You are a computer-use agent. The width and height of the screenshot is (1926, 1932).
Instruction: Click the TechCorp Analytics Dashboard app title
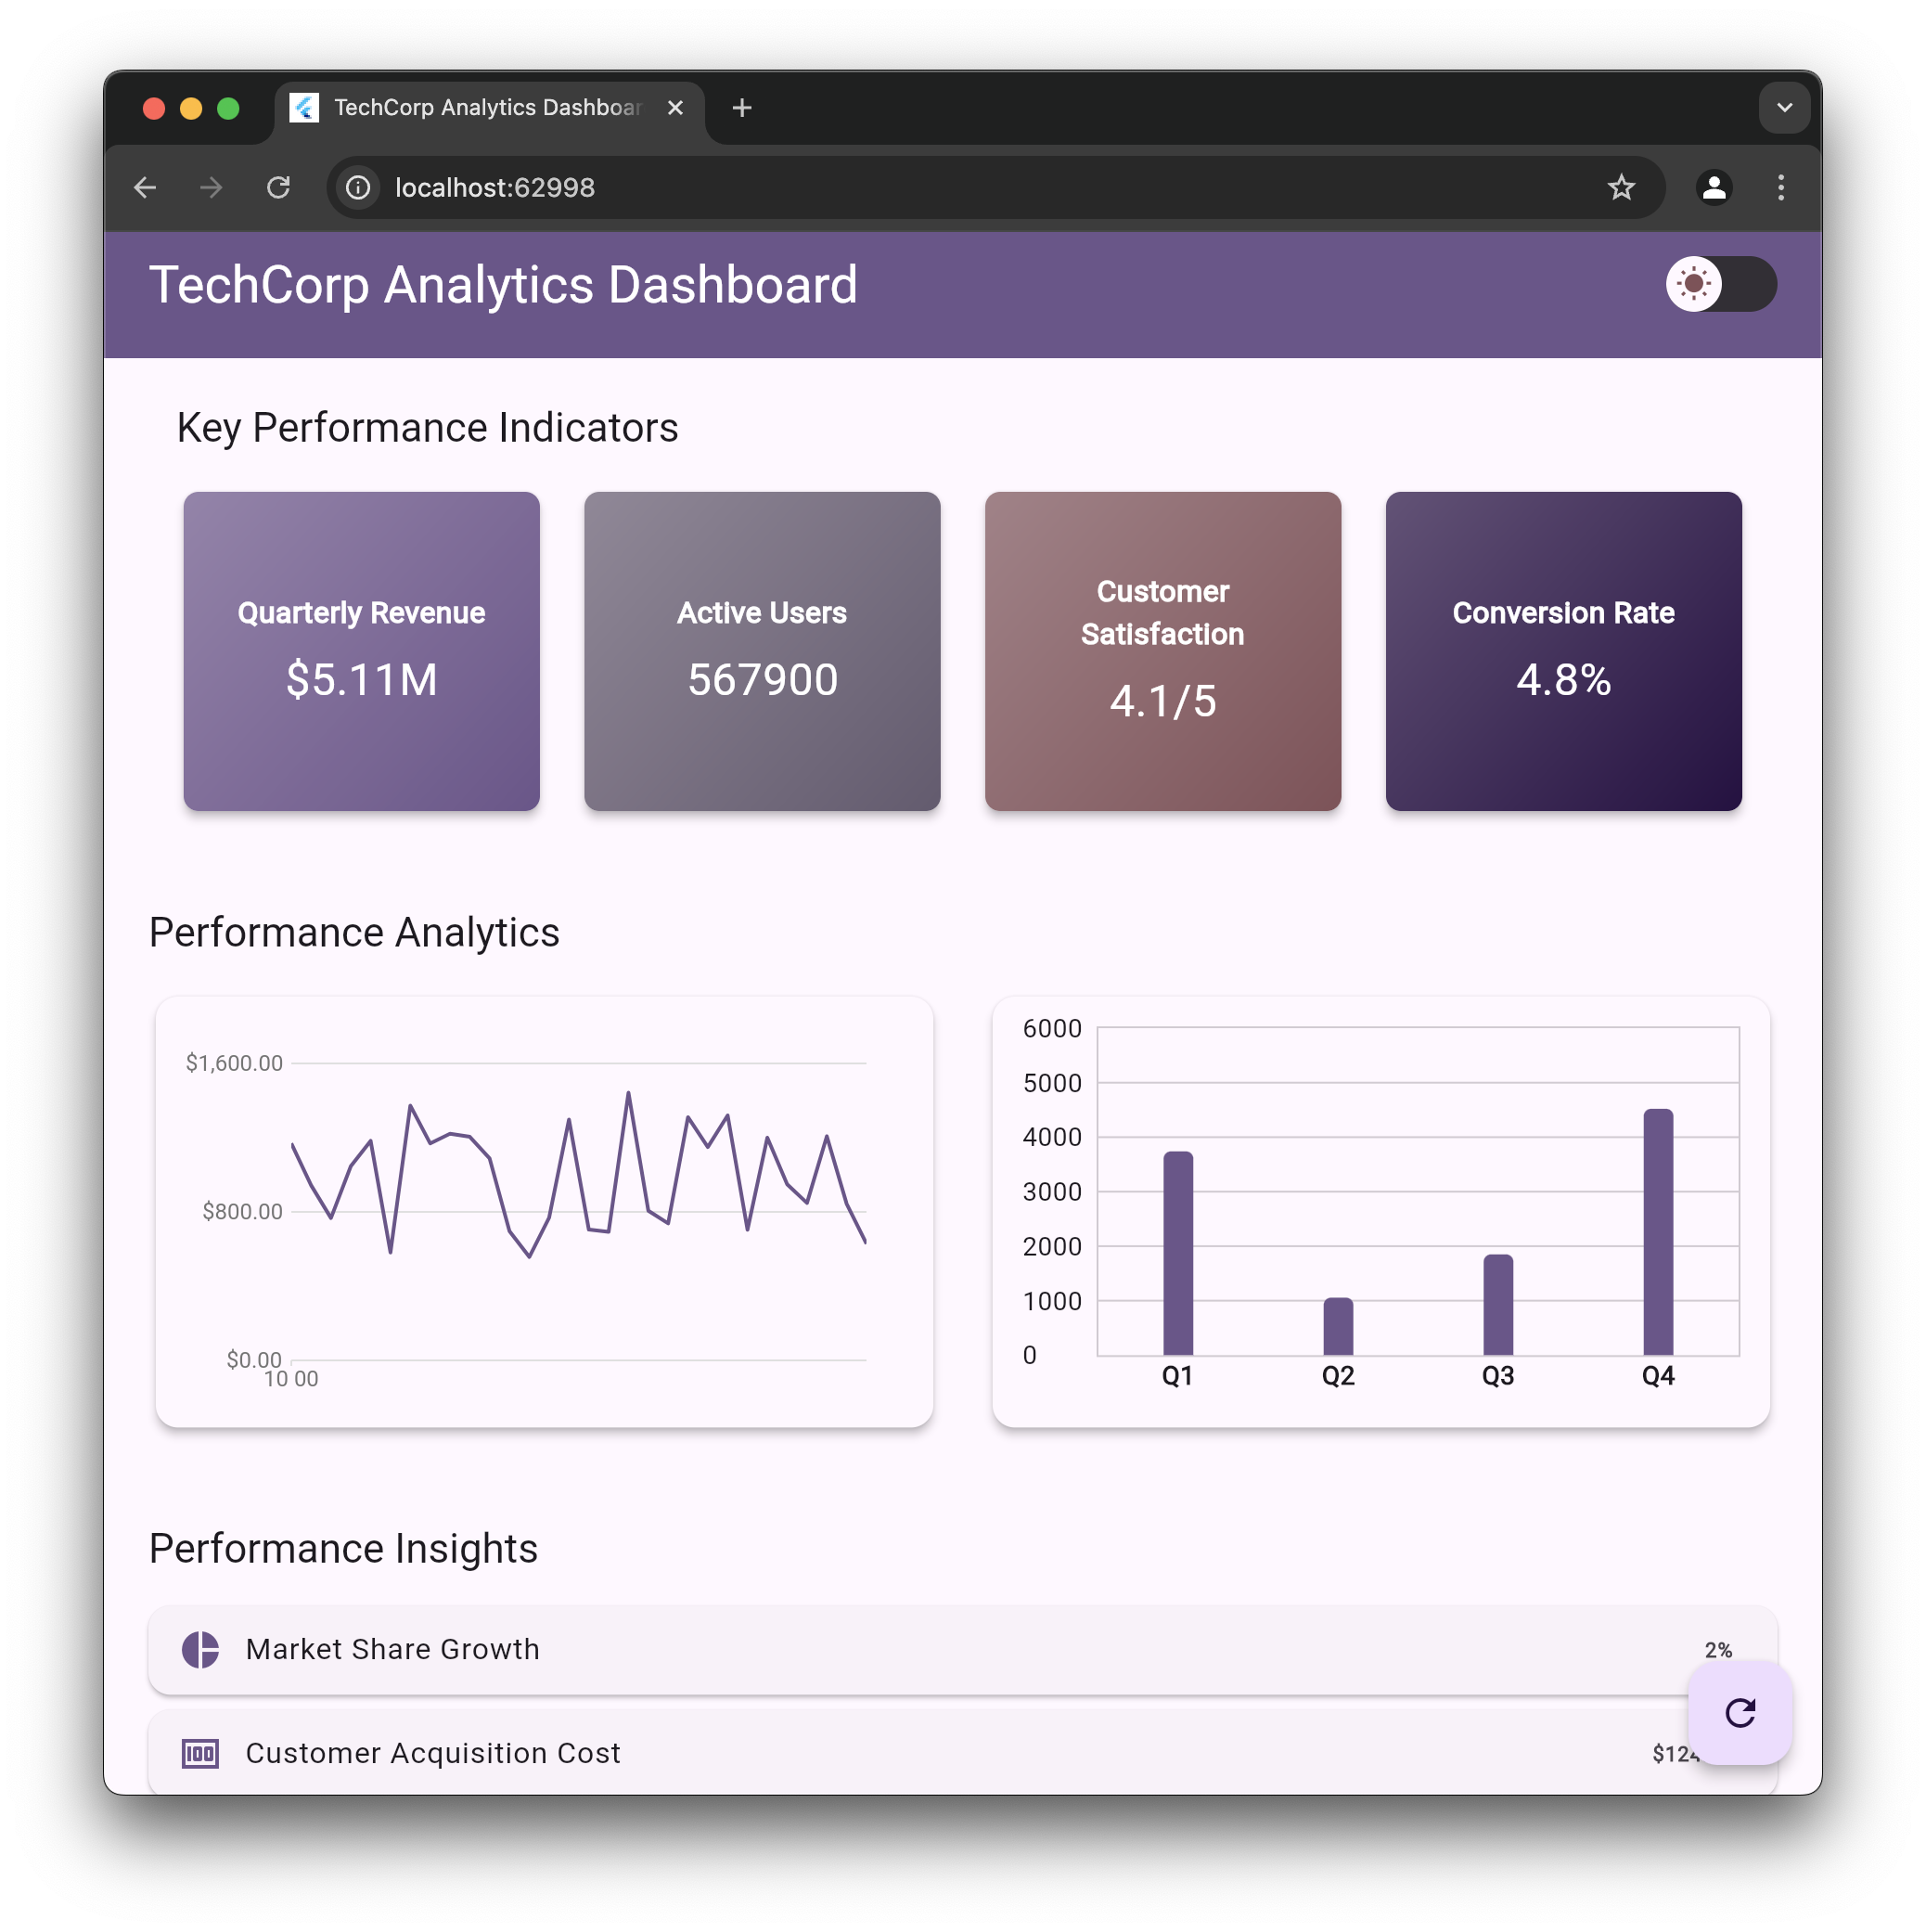(x=503, y=285)
